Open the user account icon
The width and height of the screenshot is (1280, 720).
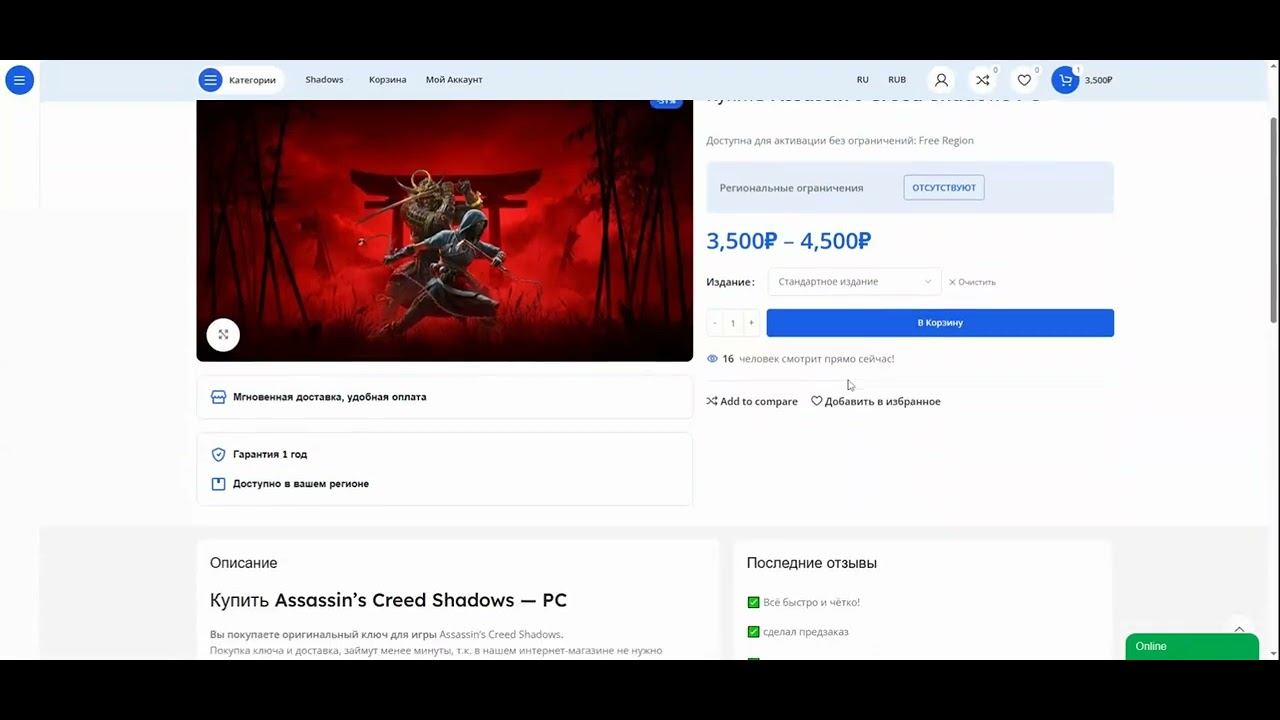pyautogui.click(x=940, y=80)
